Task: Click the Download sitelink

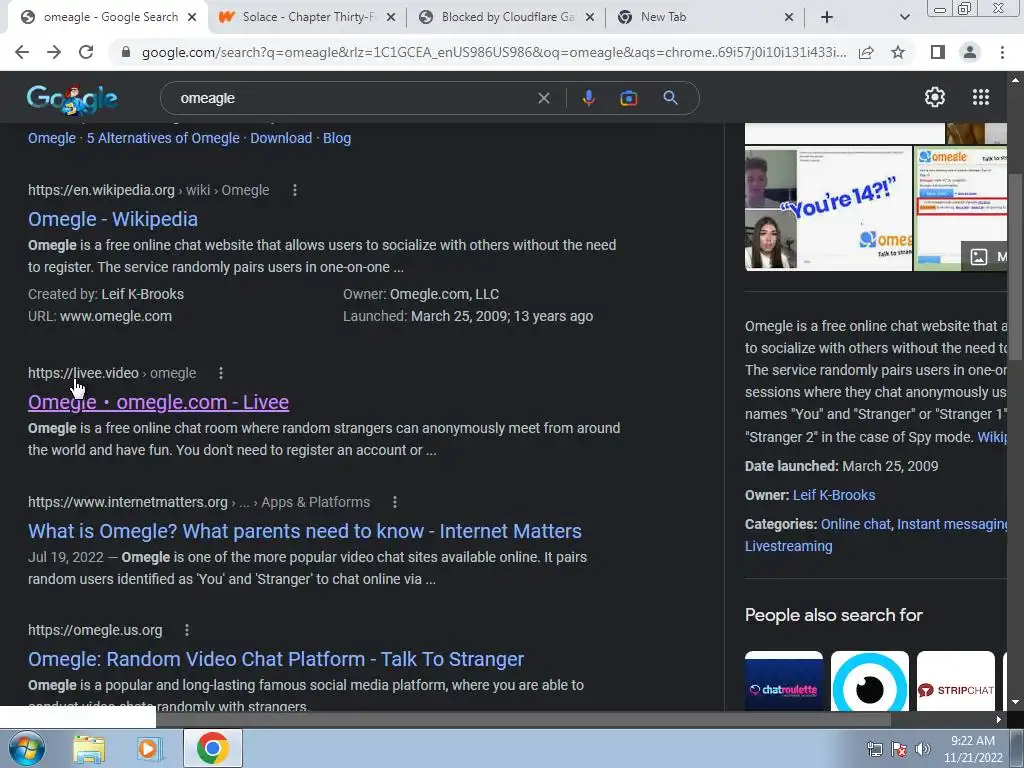Action: 281,138
